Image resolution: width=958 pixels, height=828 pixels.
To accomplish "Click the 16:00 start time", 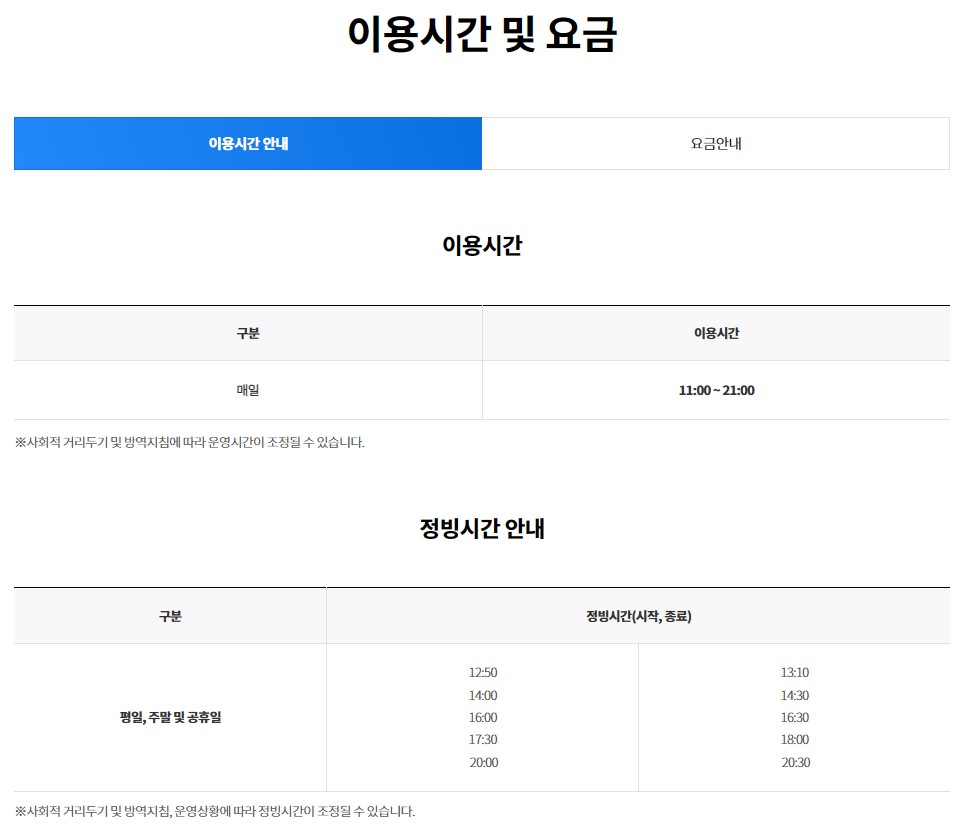I will 483,717.
